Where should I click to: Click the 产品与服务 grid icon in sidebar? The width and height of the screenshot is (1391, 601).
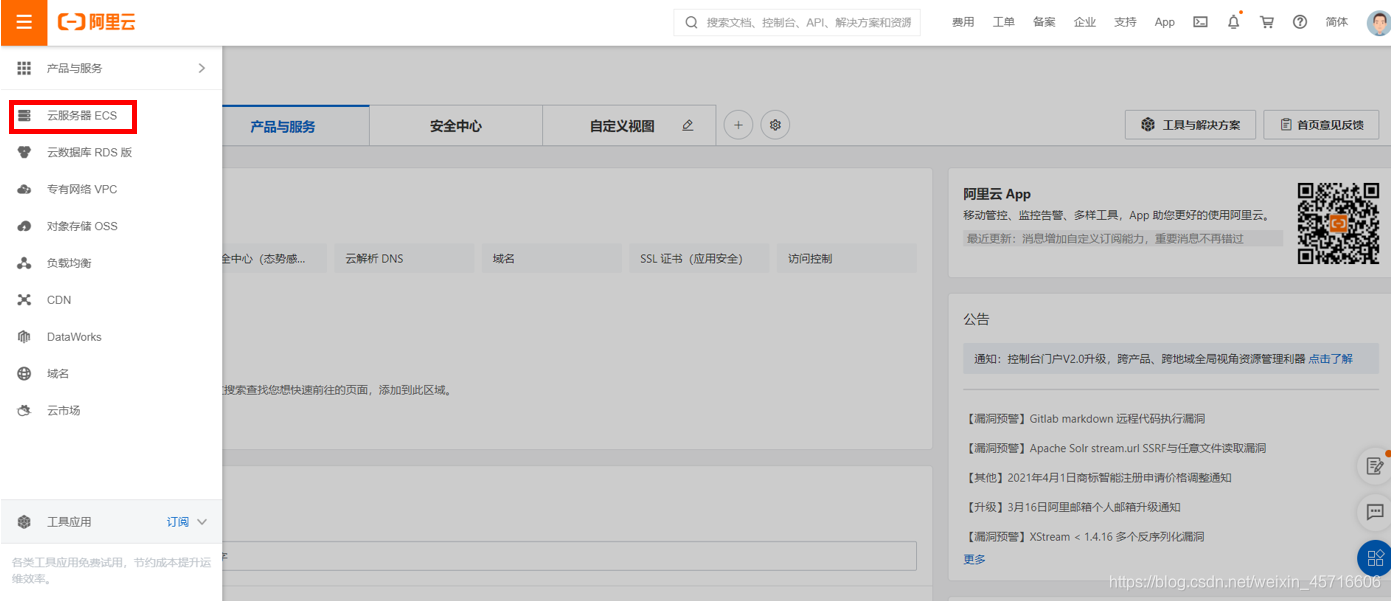coord(24,68)
